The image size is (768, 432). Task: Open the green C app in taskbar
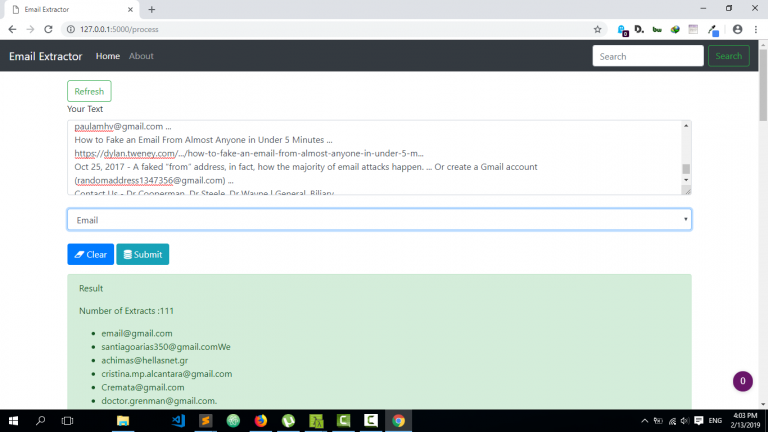coord(343,421)
